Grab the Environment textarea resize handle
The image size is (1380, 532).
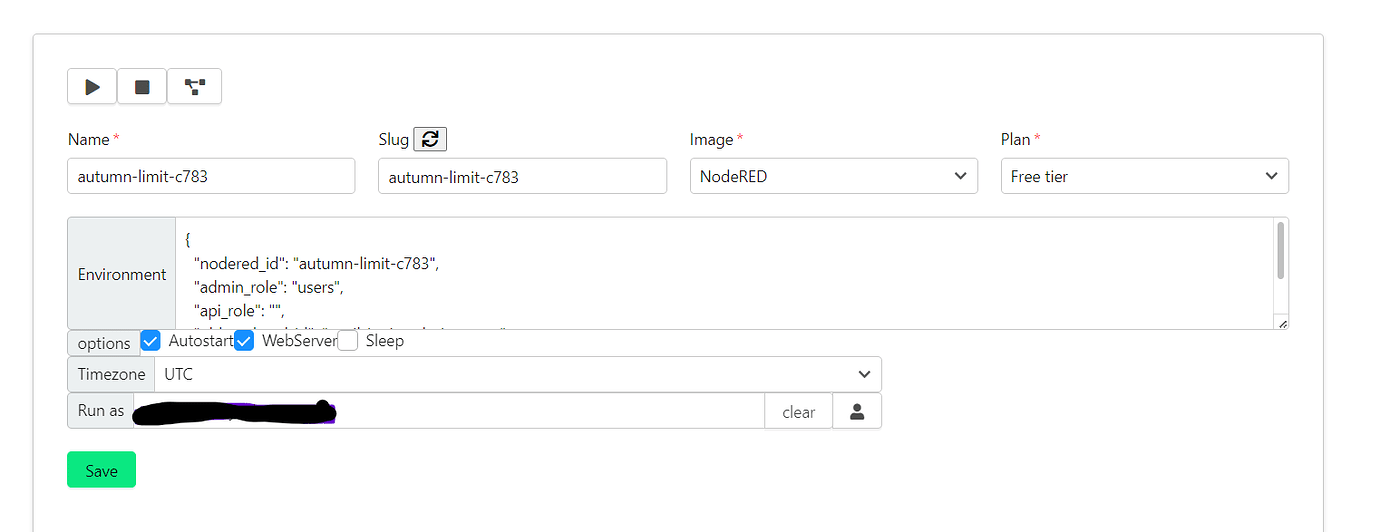[1283, 323]
